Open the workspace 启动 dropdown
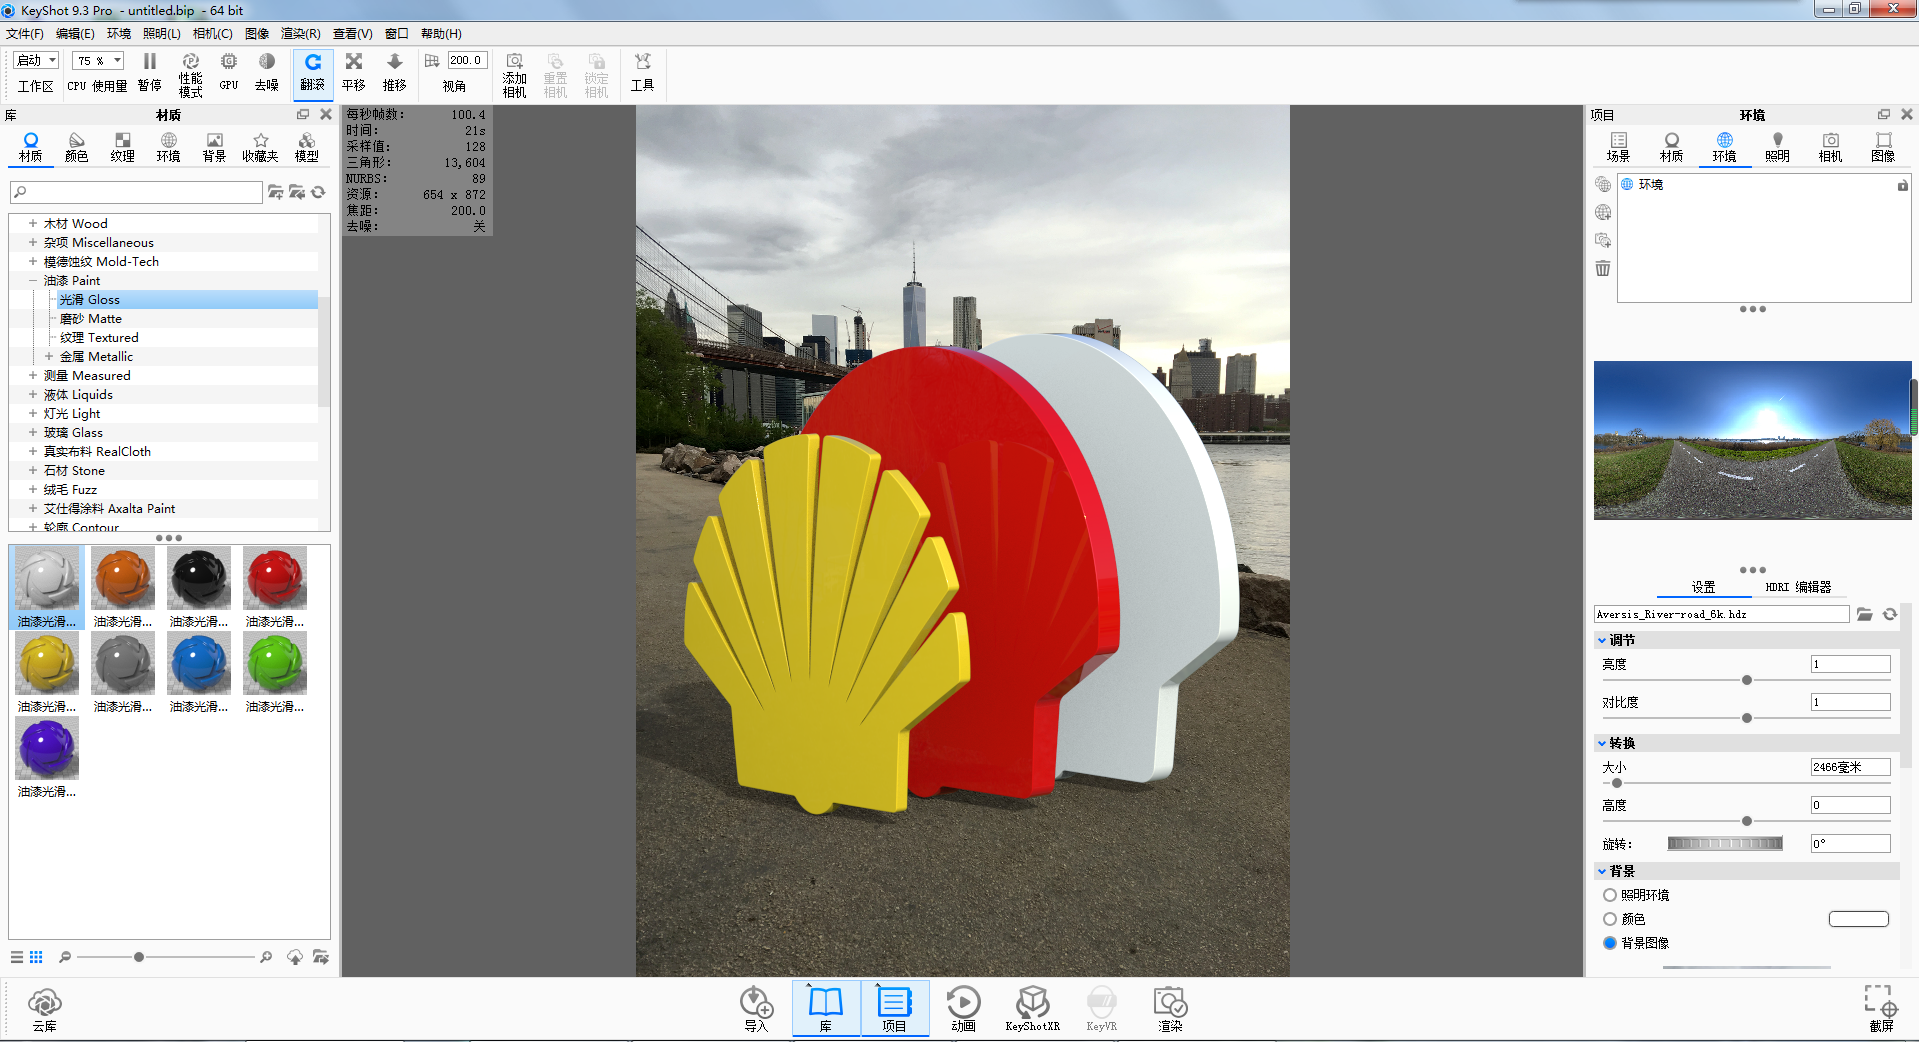Screen dimensions: 1919x1042 point(37,60)
